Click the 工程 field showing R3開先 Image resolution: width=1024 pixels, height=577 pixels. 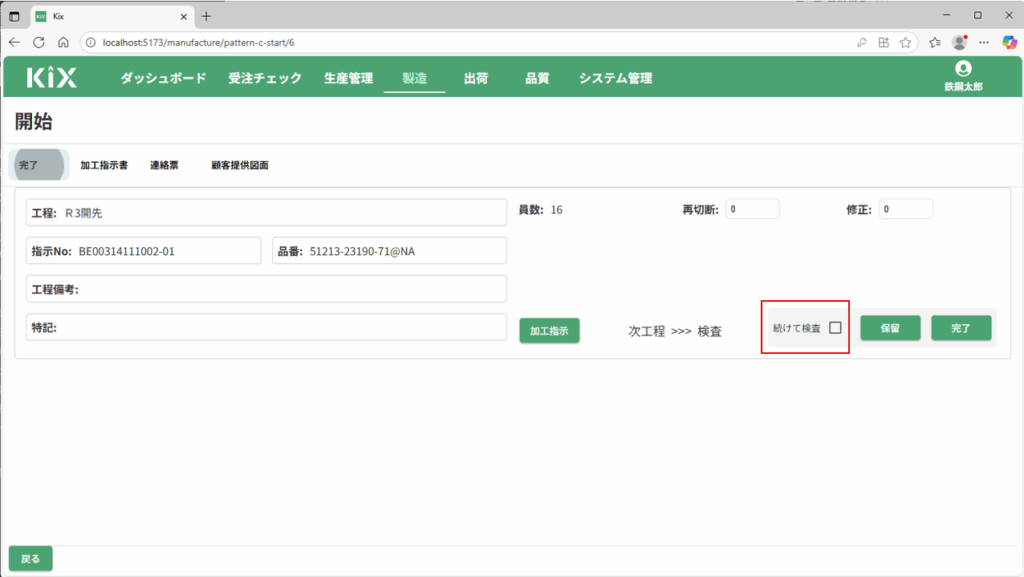pyautogui.click(x=266, y=213)
